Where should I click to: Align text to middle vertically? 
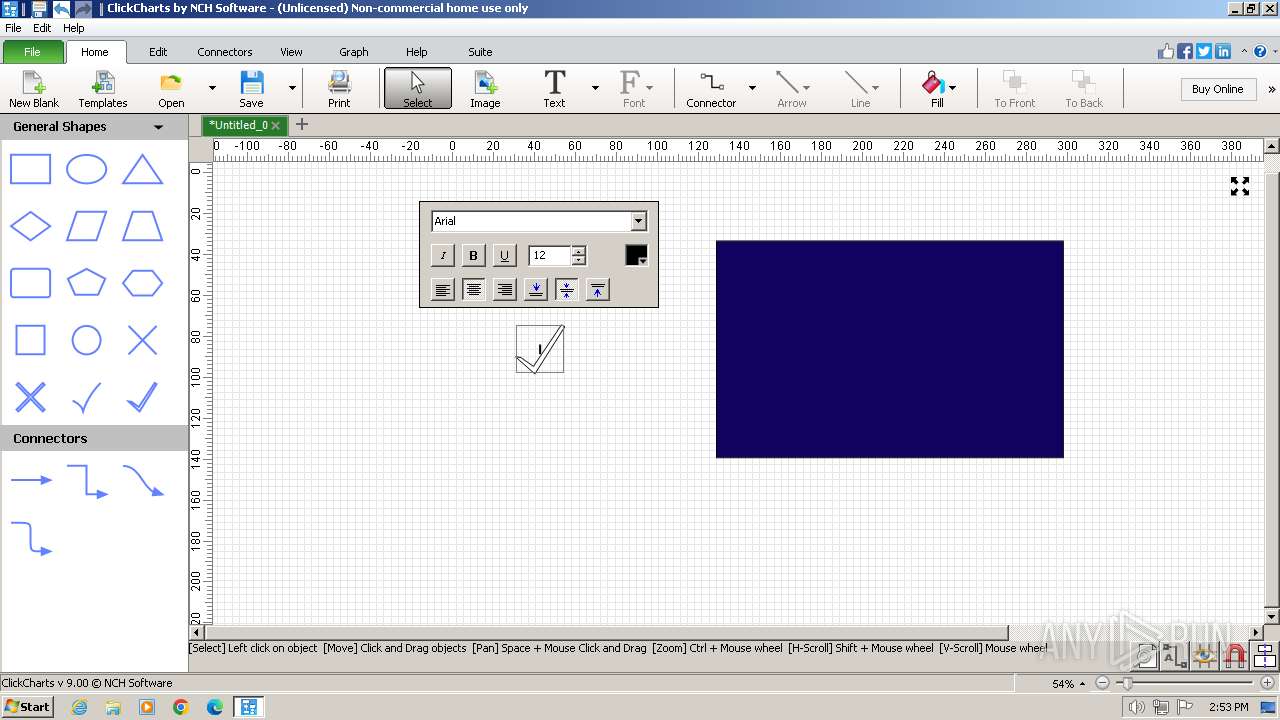(567, 290)
